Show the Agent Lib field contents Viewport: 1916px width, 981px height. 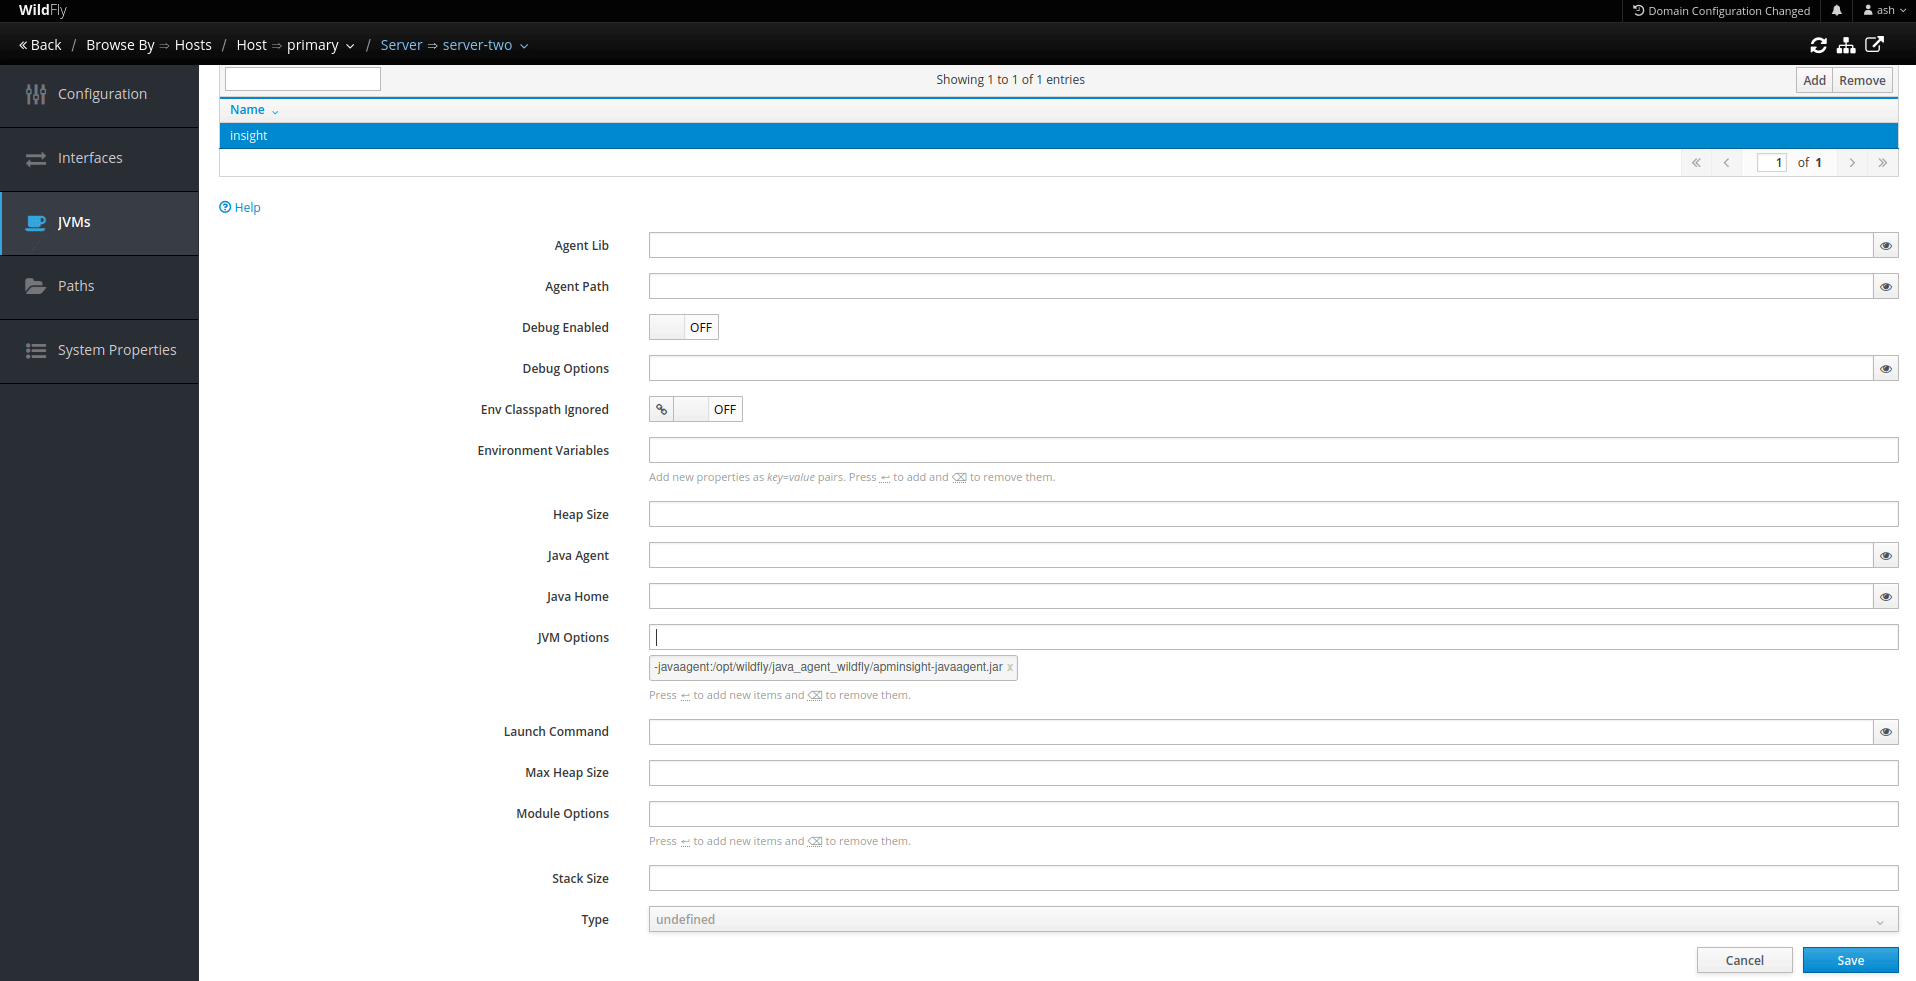(x=1886, y=245)
